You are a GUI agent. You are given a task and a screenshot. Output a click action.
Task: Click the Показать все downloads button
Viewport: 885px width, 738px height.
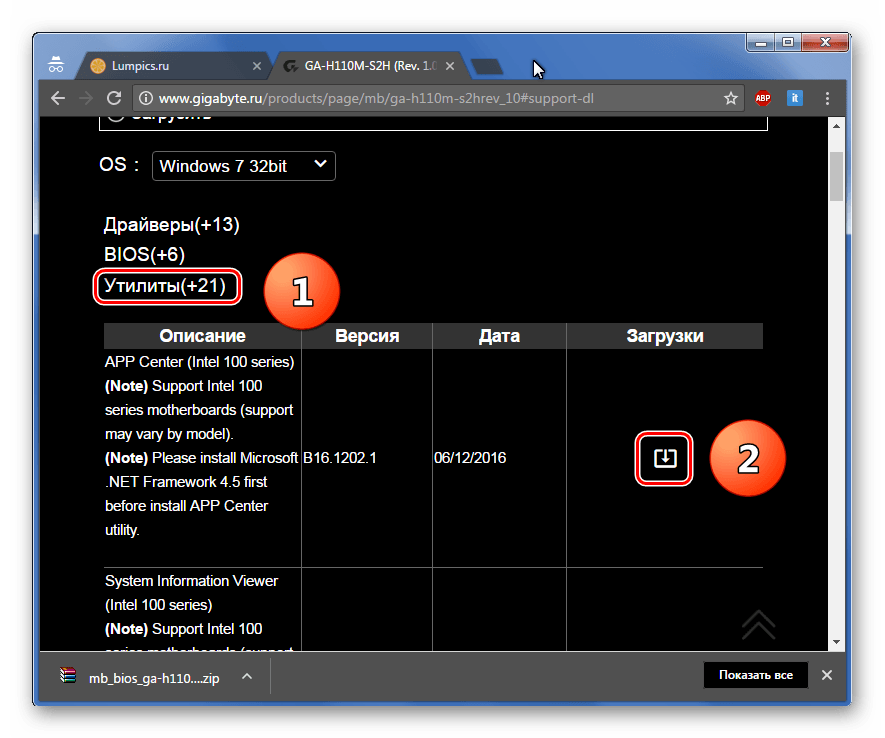coord(756,676)
